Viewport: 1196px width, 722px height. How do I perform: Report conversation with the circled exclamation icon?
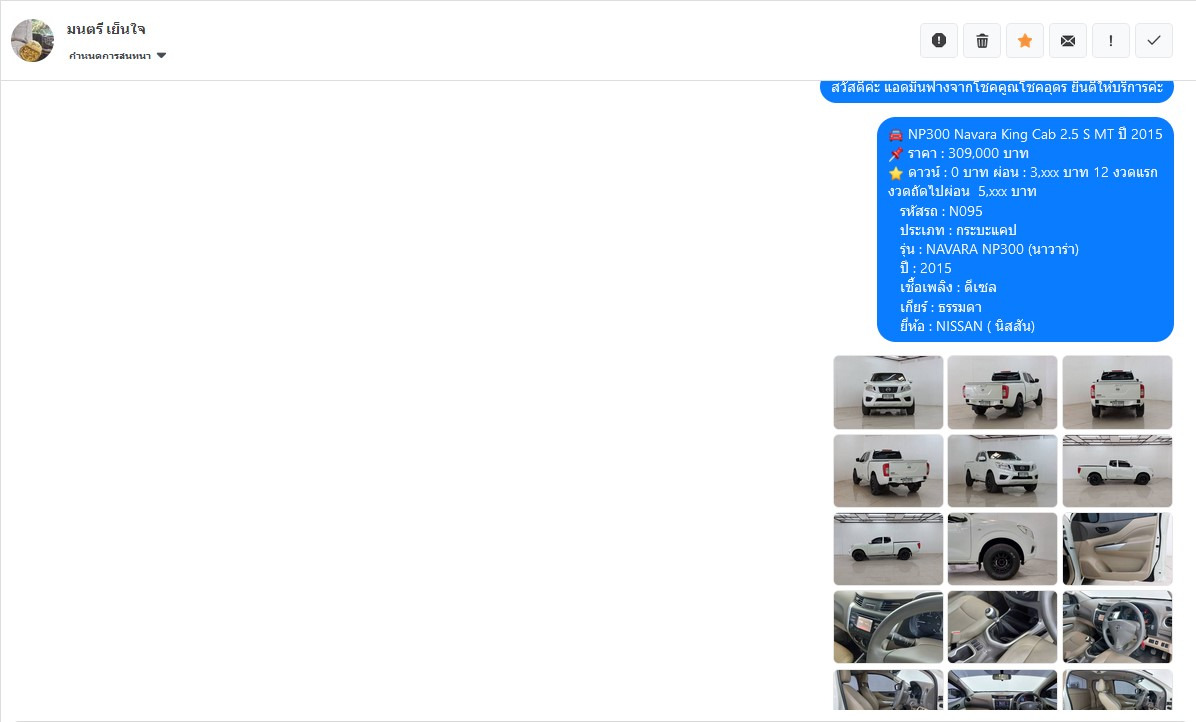pos(939,40)
